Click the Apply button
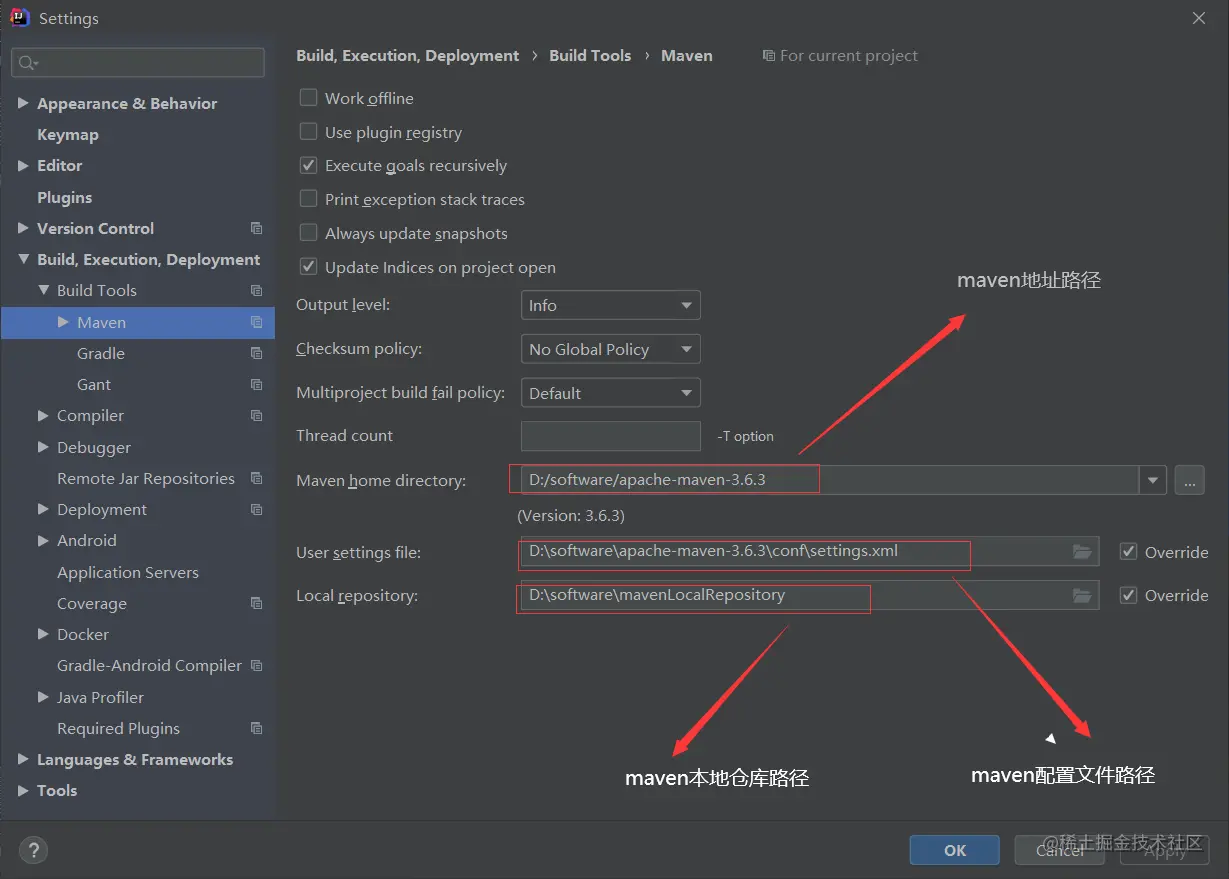 pyautogui.click(x=1165, y=850)
